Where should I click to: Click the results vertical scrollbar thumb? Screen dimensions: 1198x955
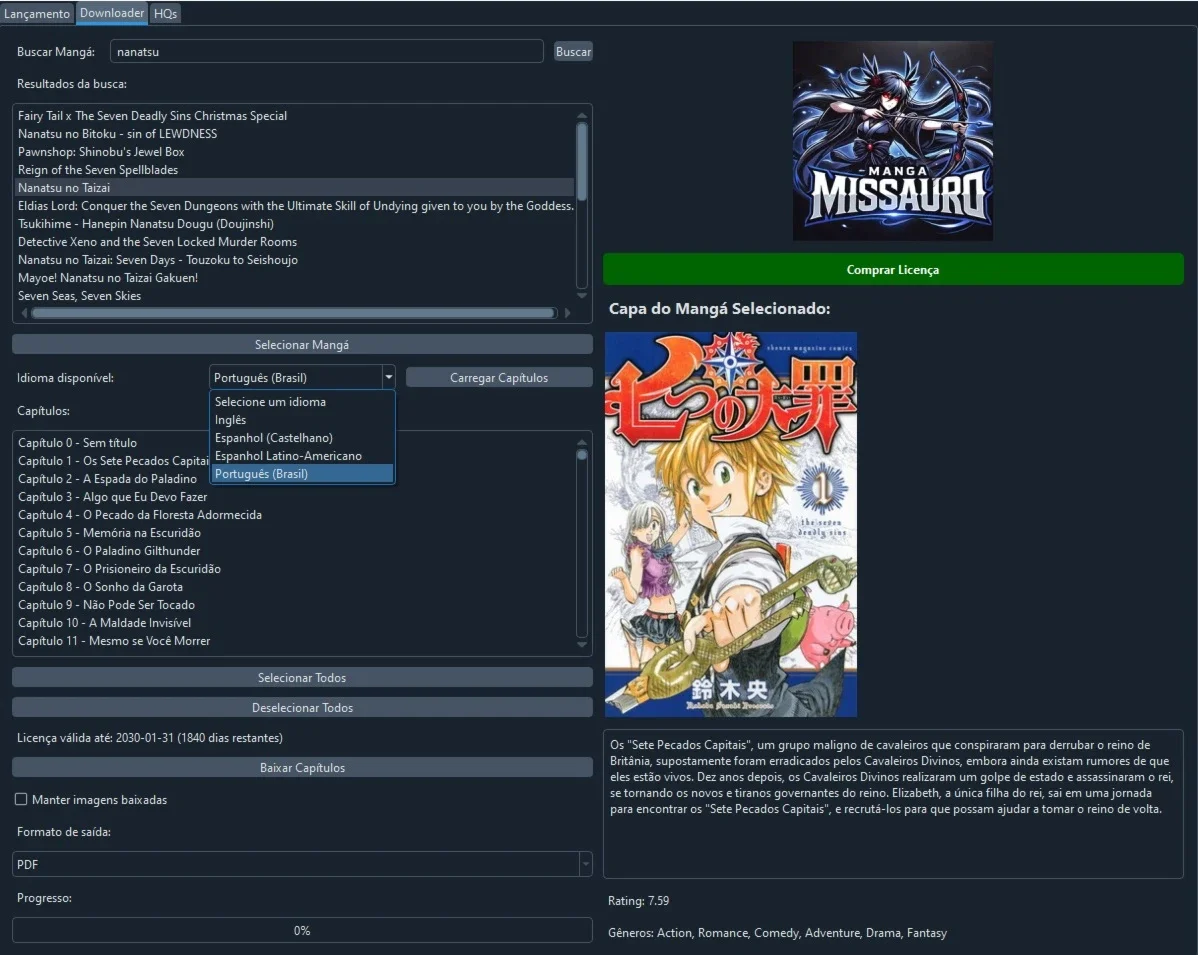[582, 161]
